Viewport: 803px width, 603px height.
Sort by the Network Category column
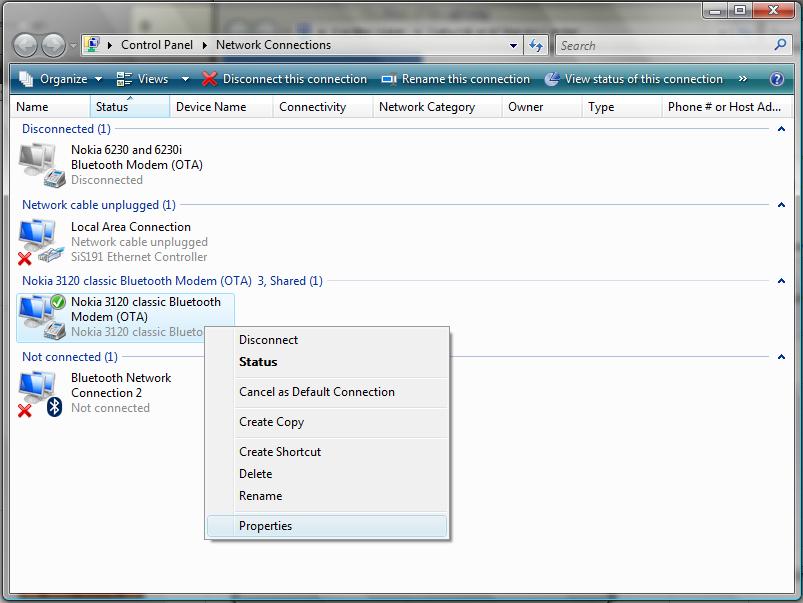coord(437,107)
